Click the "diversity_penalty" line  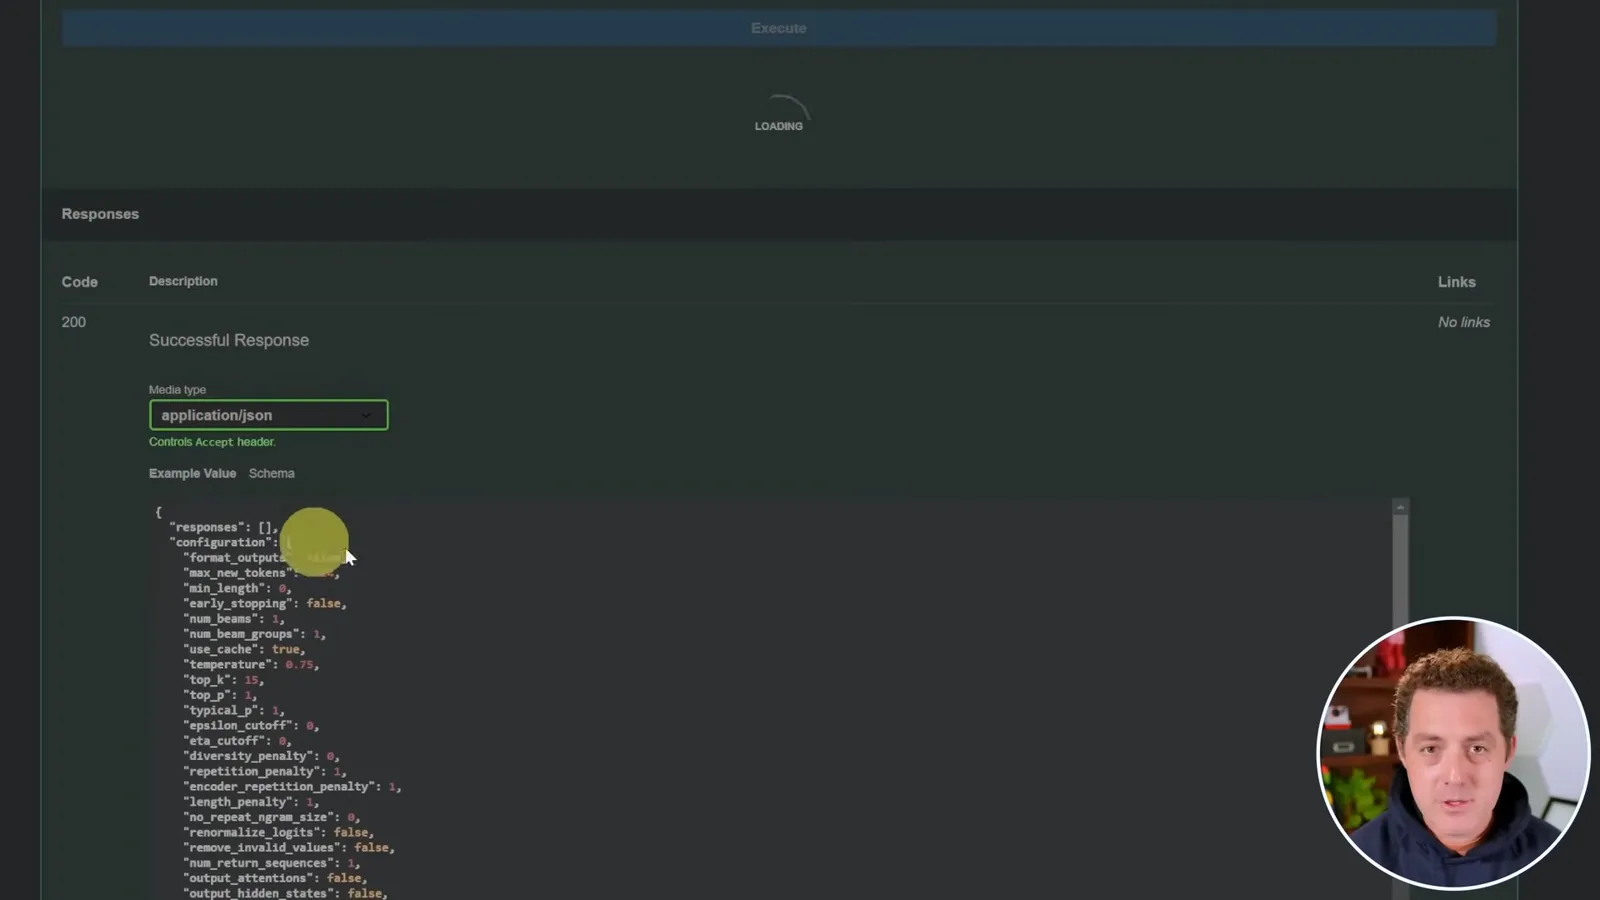261,756
